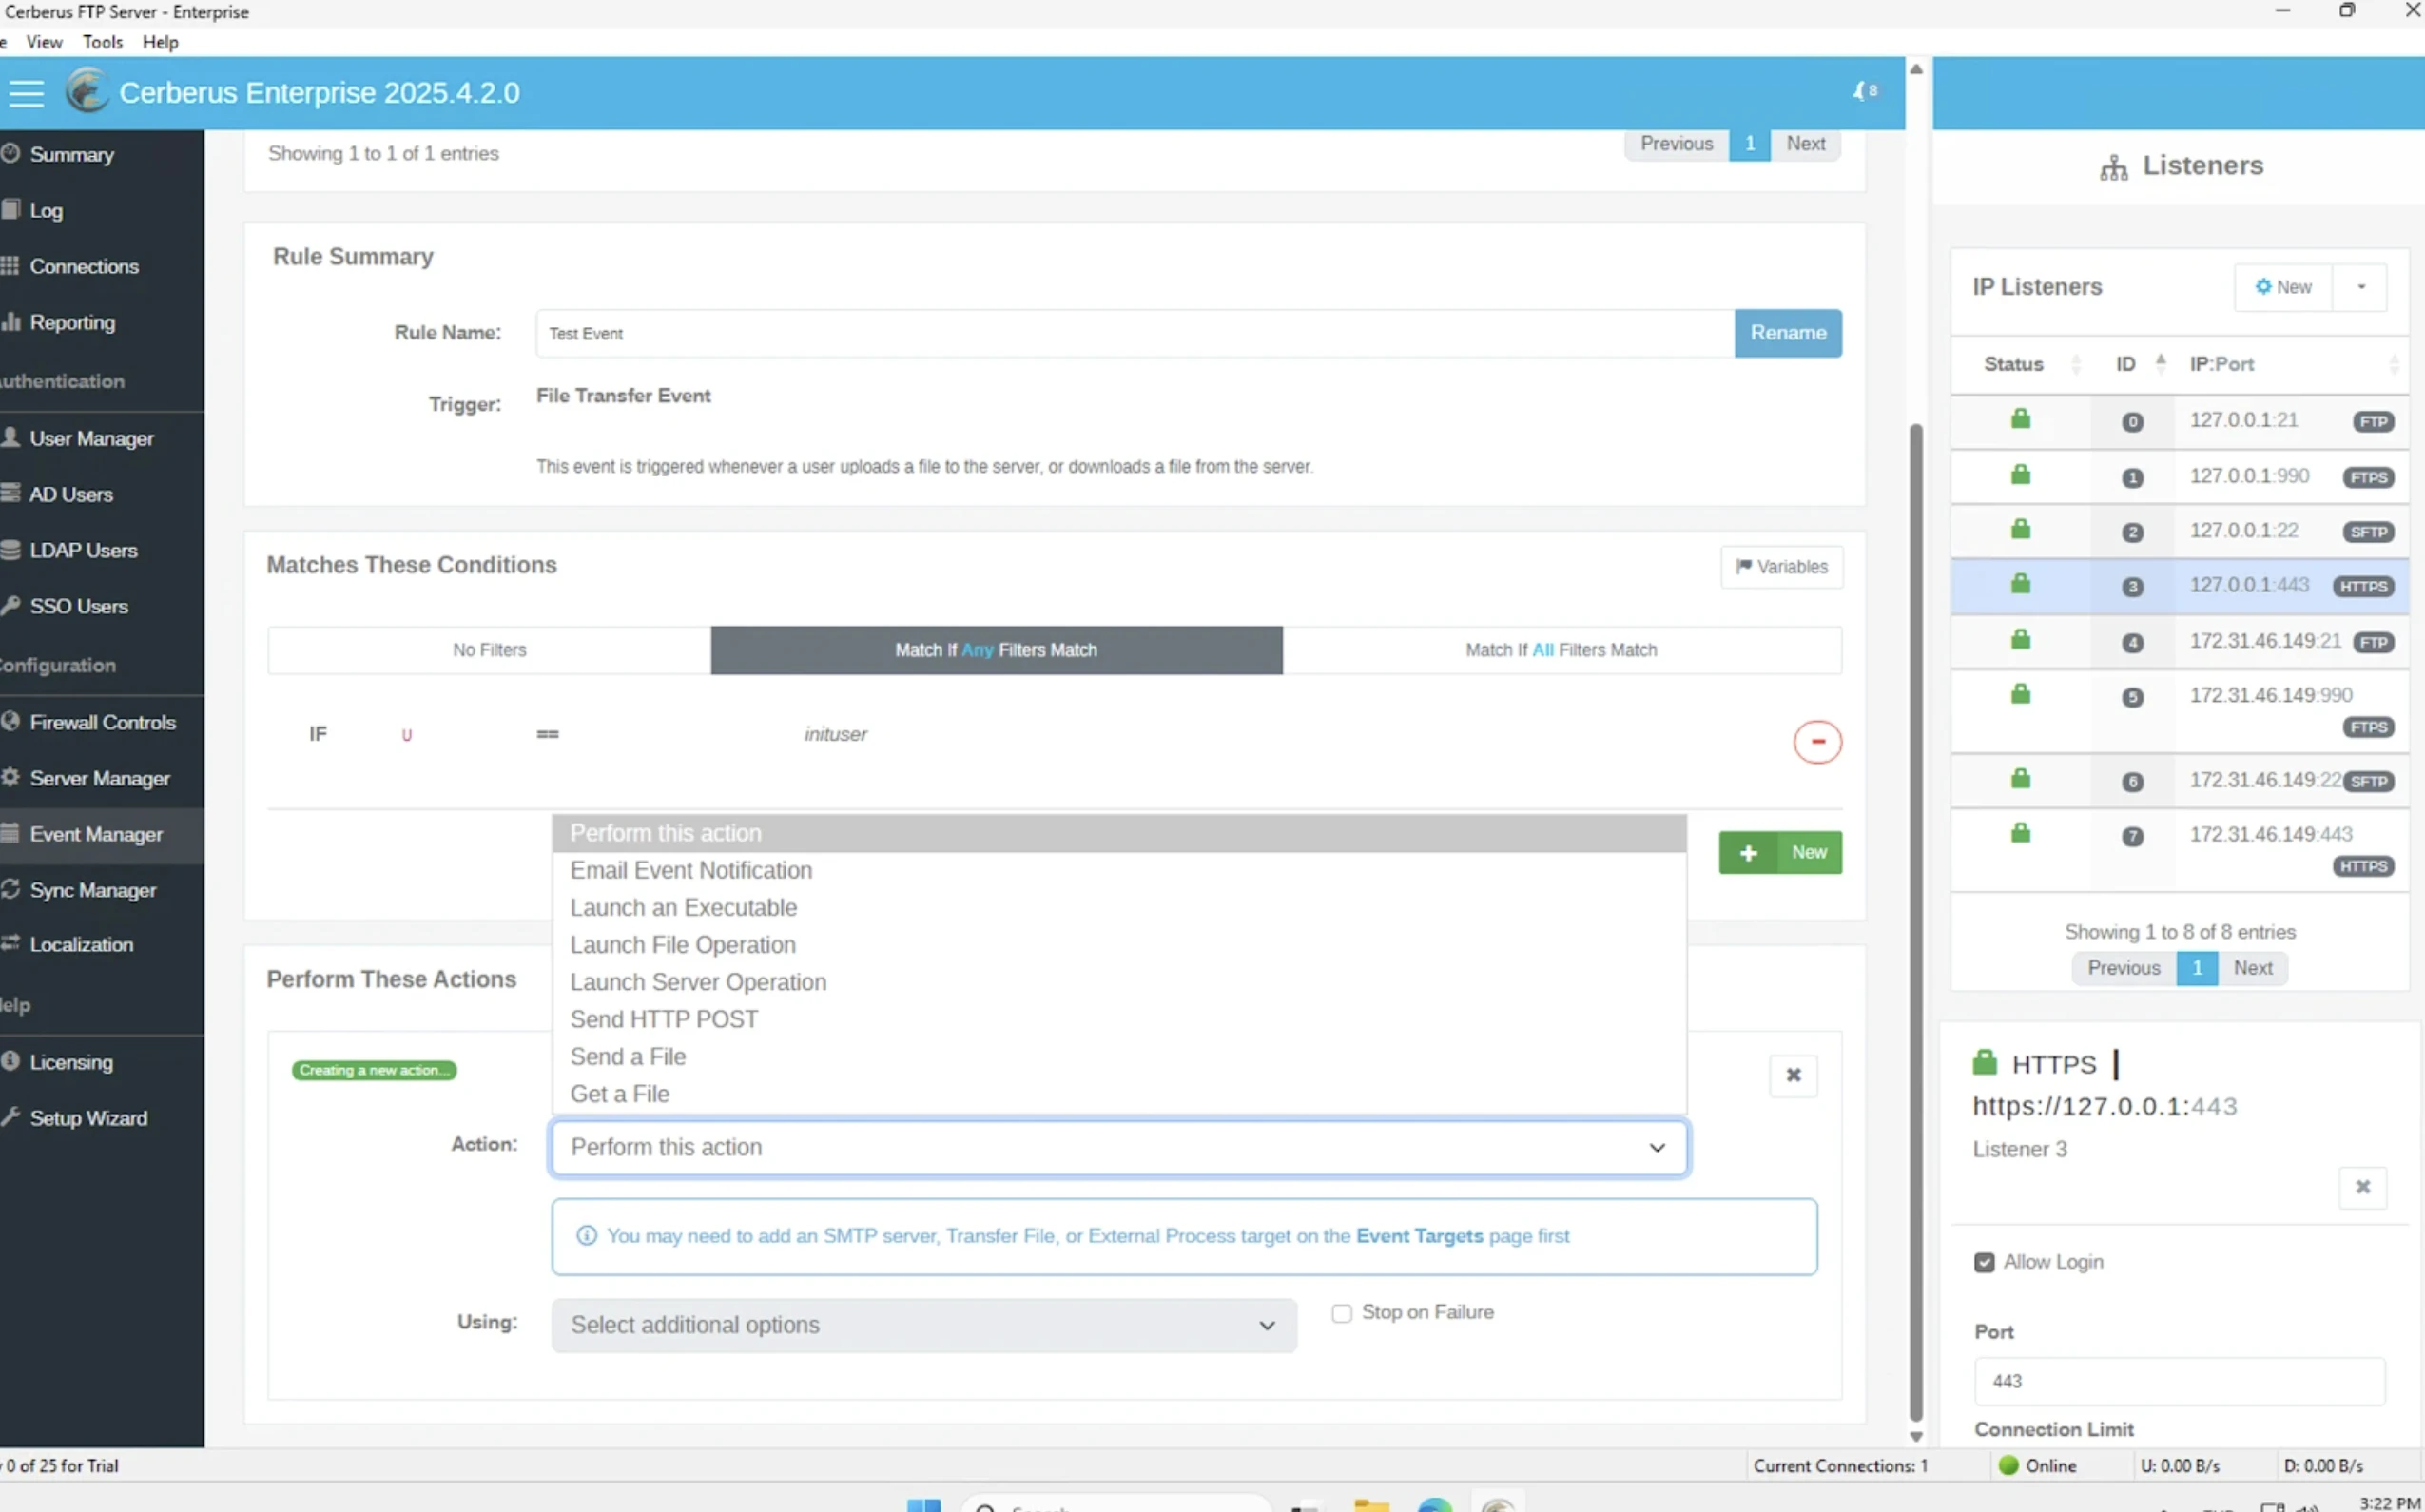This screenshot has width=2425, height=1512.
Task: Select listener row 172.31.46.149:21
Action: tap(2179, 641)
